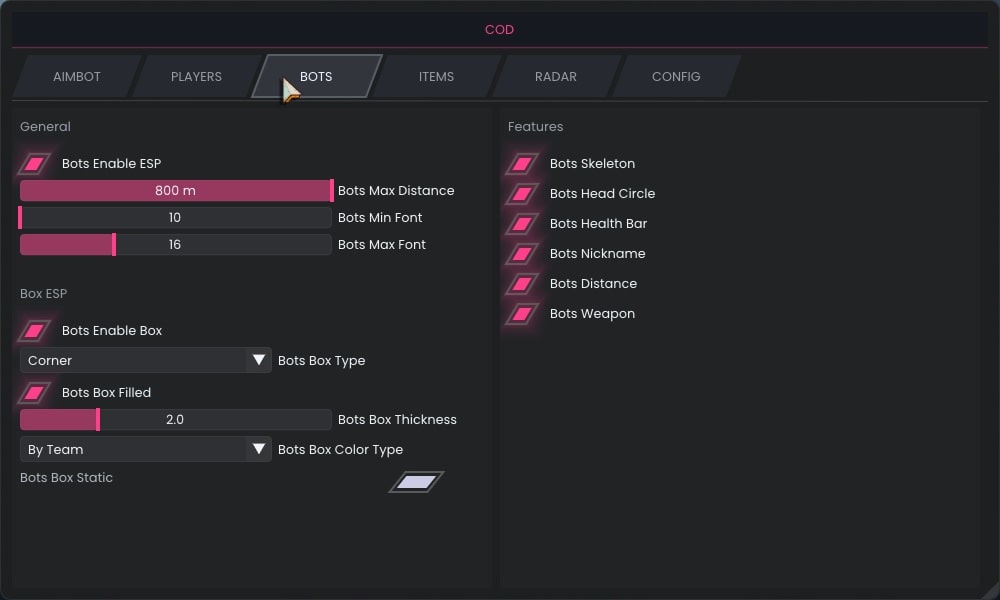
Task: Disable the Bots Distance feature
Action: pyautogui.click(x=522, y=283)
